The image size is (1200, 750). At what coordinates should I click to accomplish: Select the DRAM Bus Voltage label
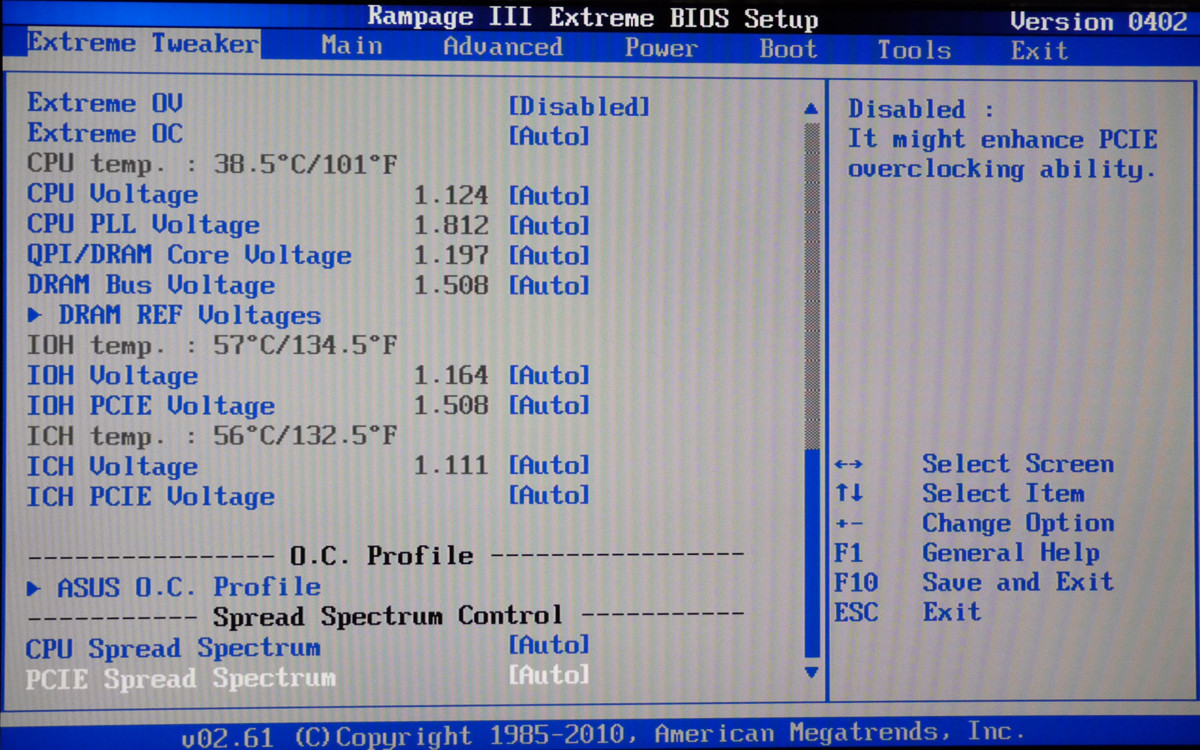coord(151,285)
